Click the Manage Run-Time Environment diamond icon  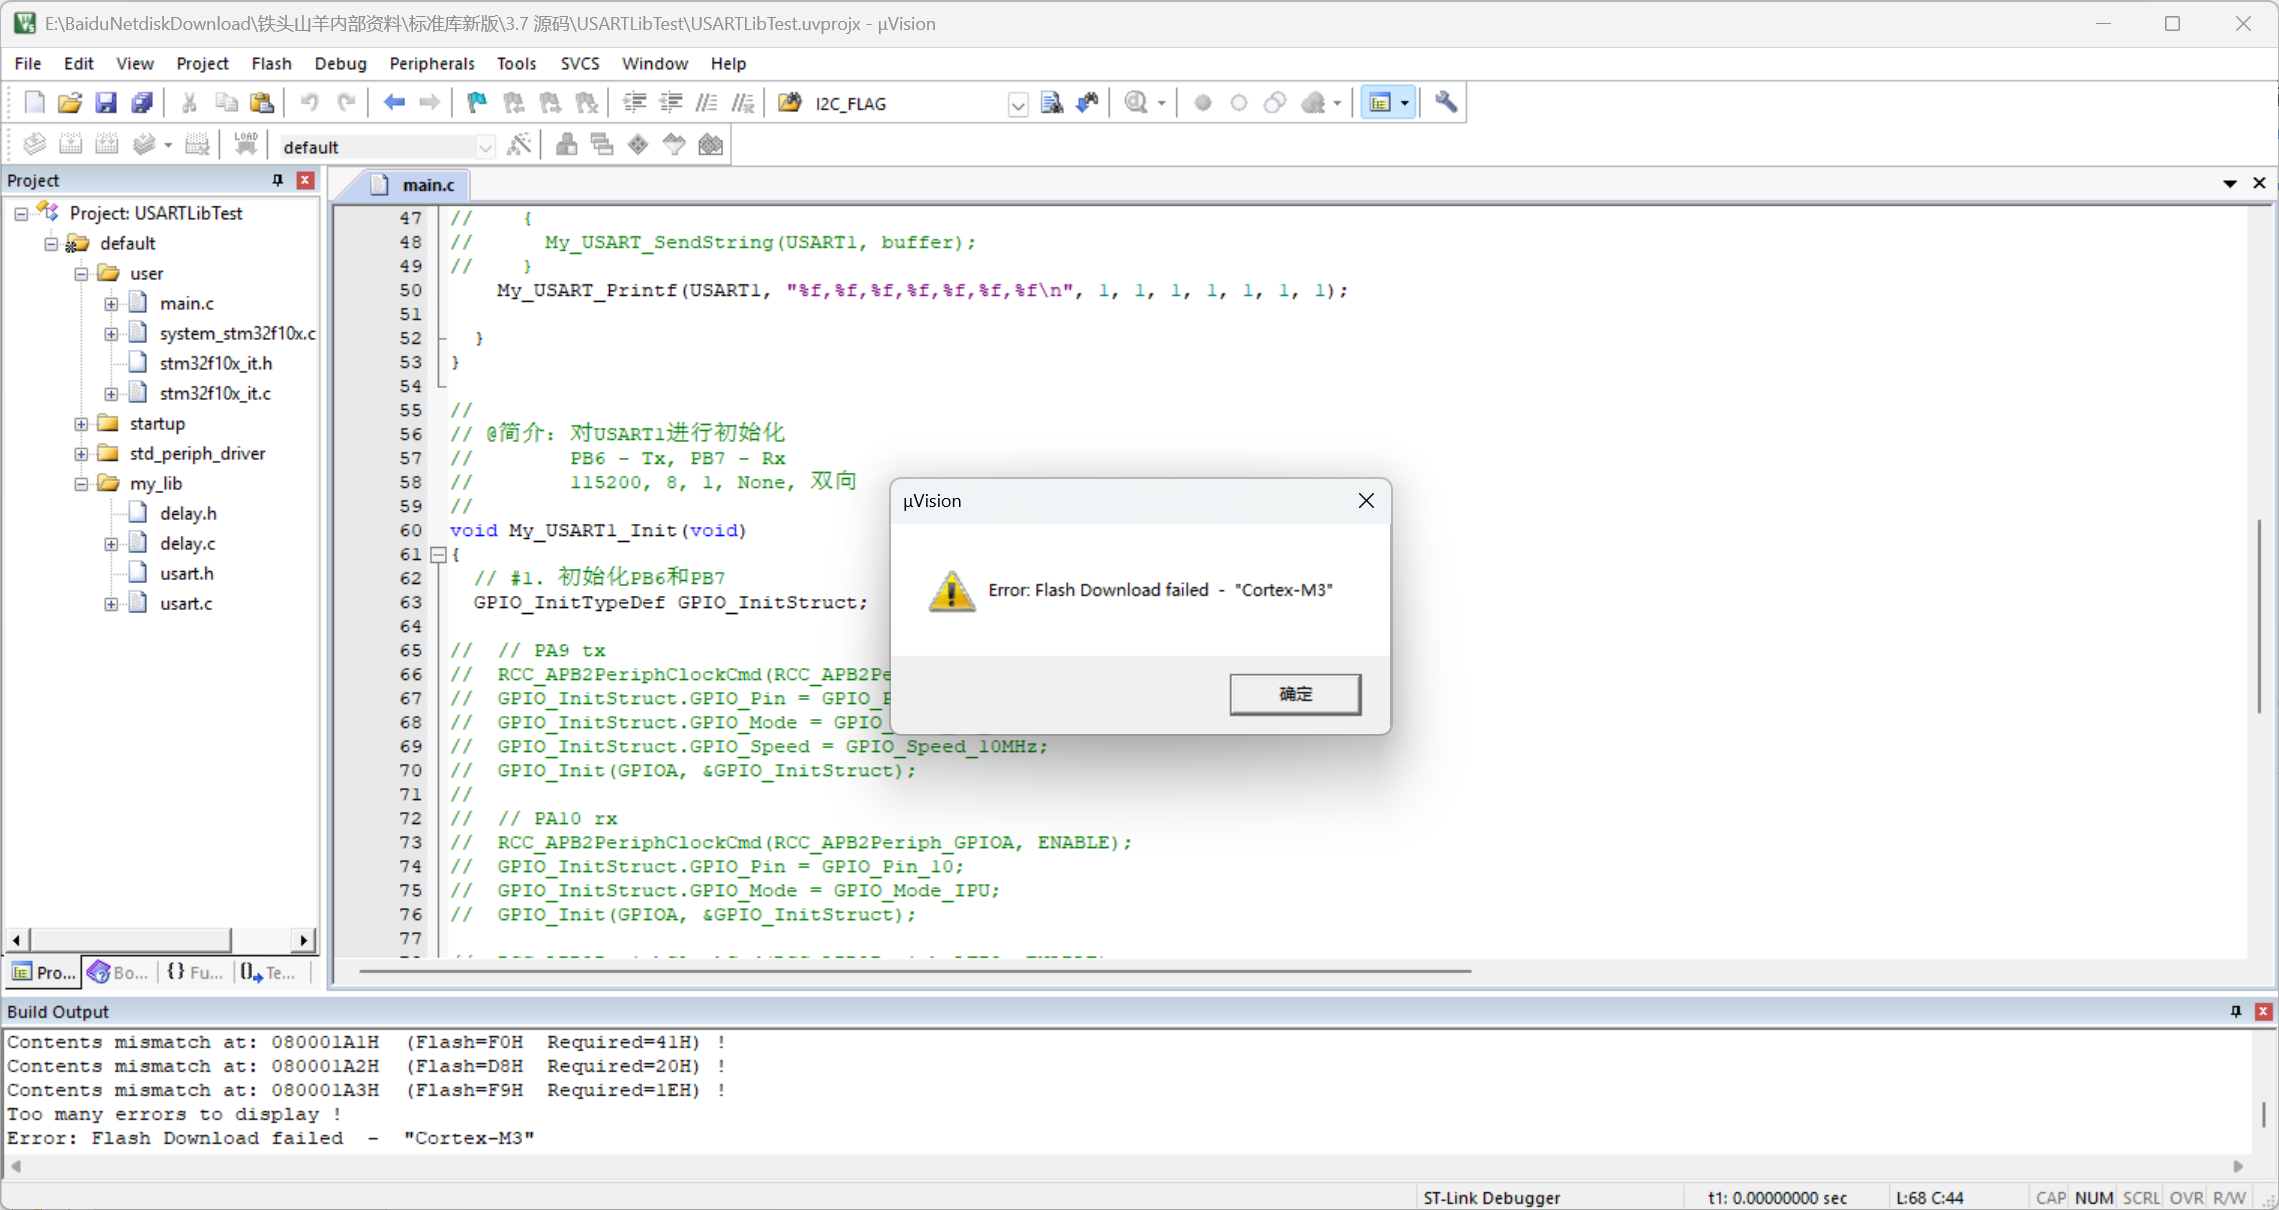tap(638, 145)
